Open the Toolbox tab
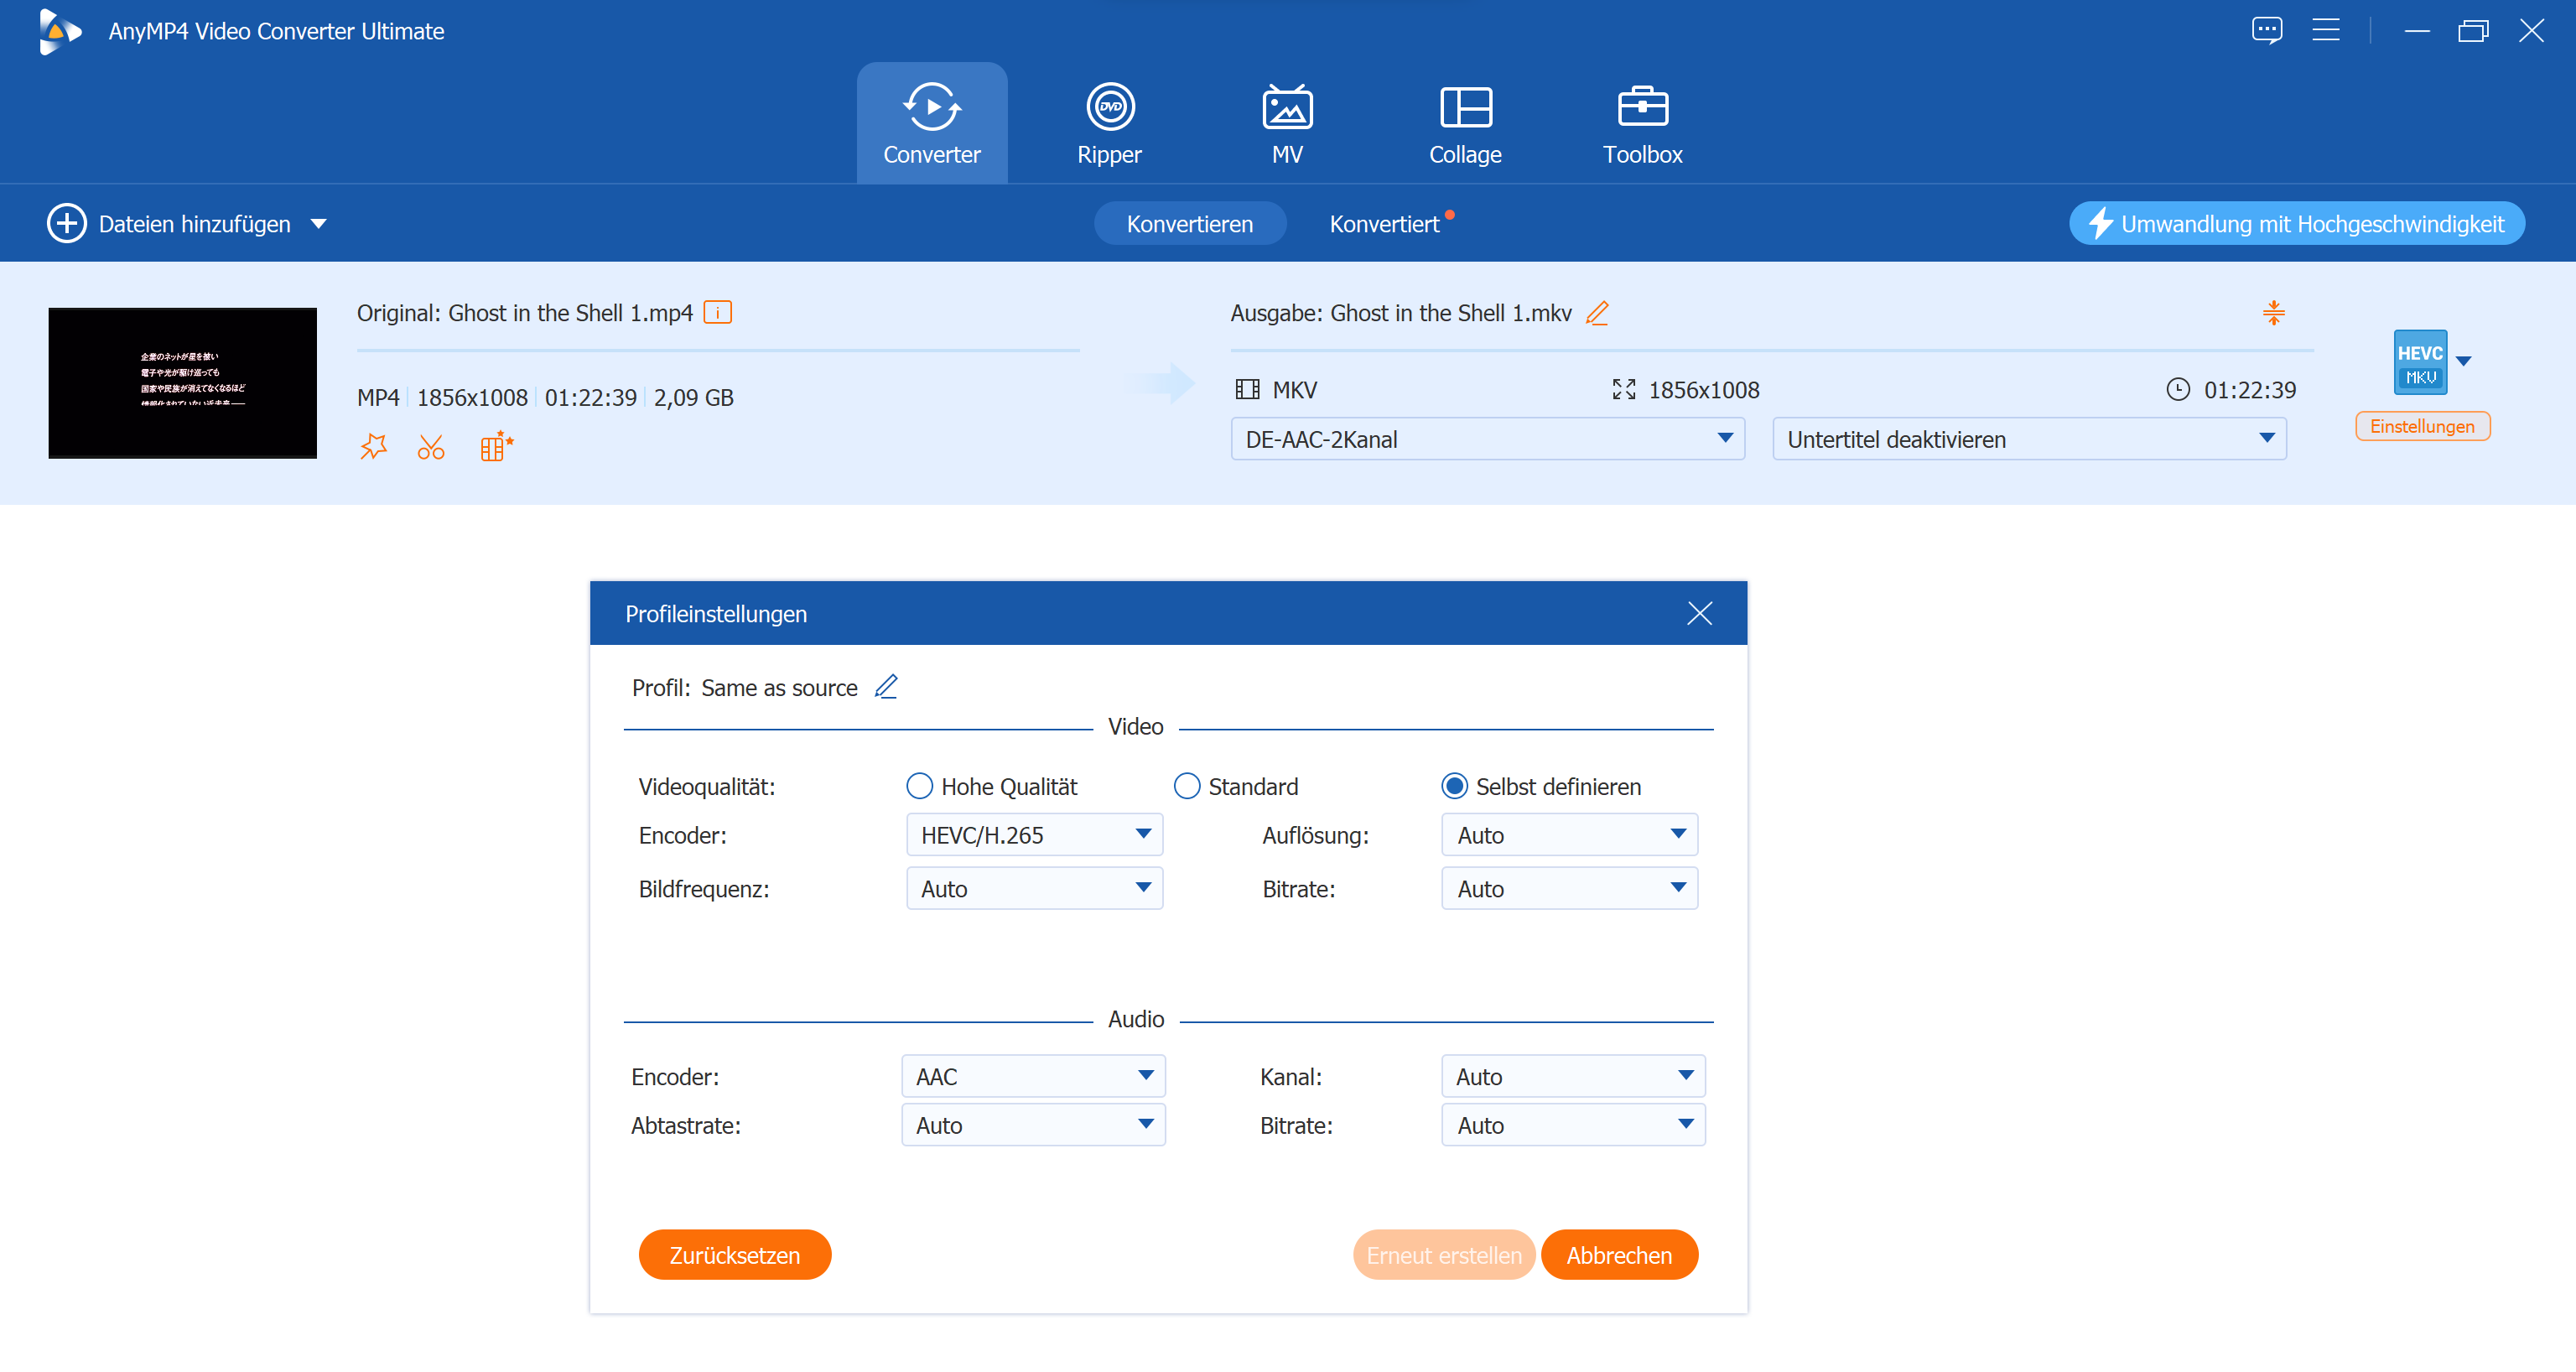 click(1642, 123)
